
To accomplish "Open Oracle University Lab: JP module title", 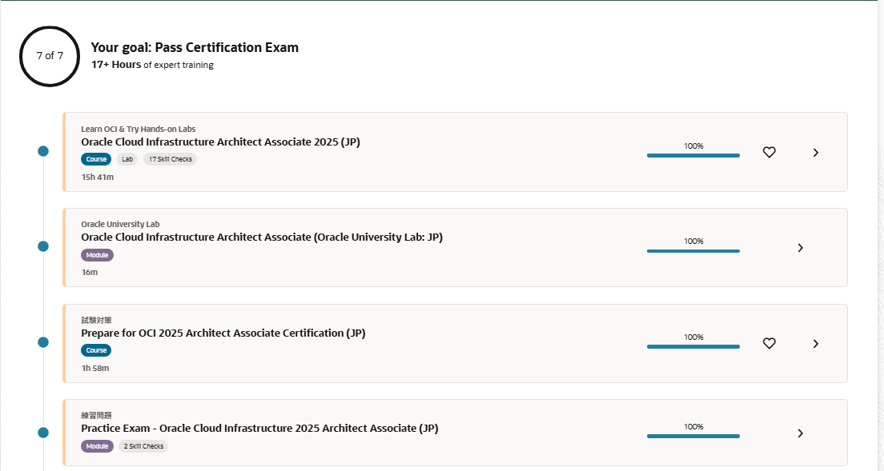I will point(261,237).
